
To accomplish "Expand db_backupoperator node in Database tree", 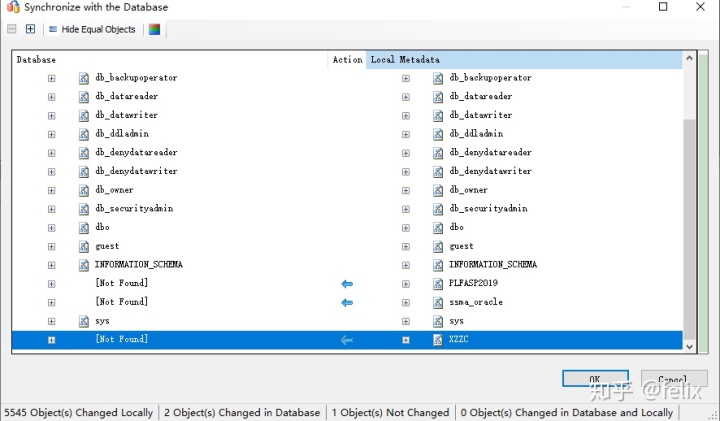I will pyautogui.click(x=51, y=79).
